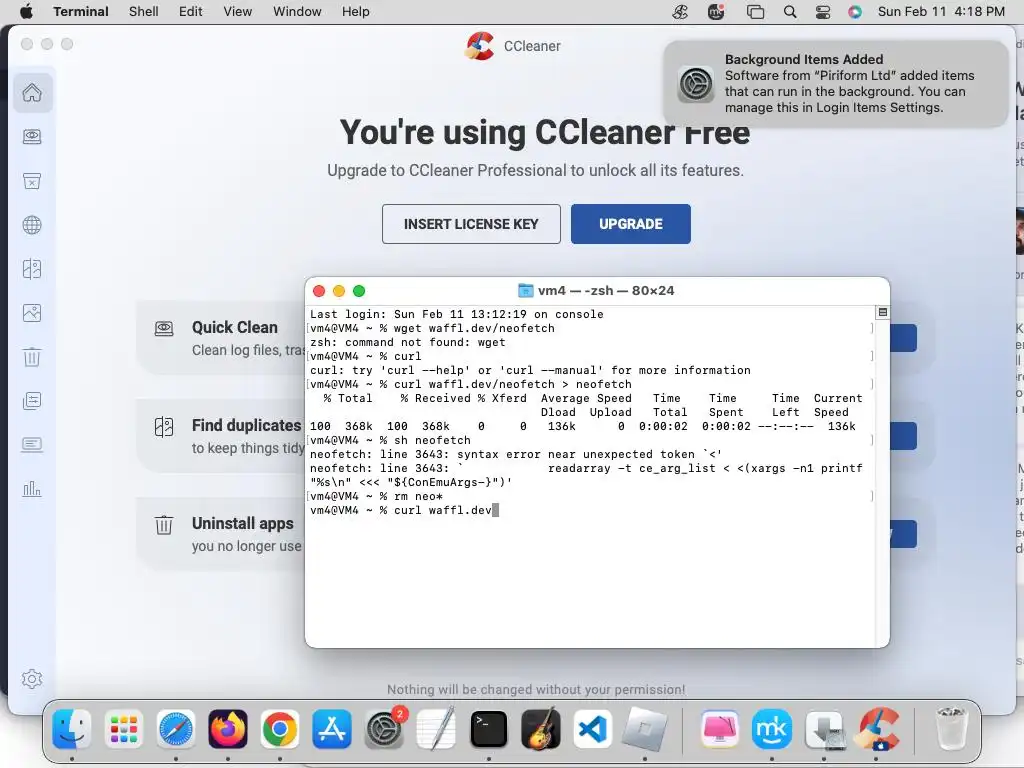
Task: Open Visual Studio Code from the Dock
Action: [x=592, y=729]
